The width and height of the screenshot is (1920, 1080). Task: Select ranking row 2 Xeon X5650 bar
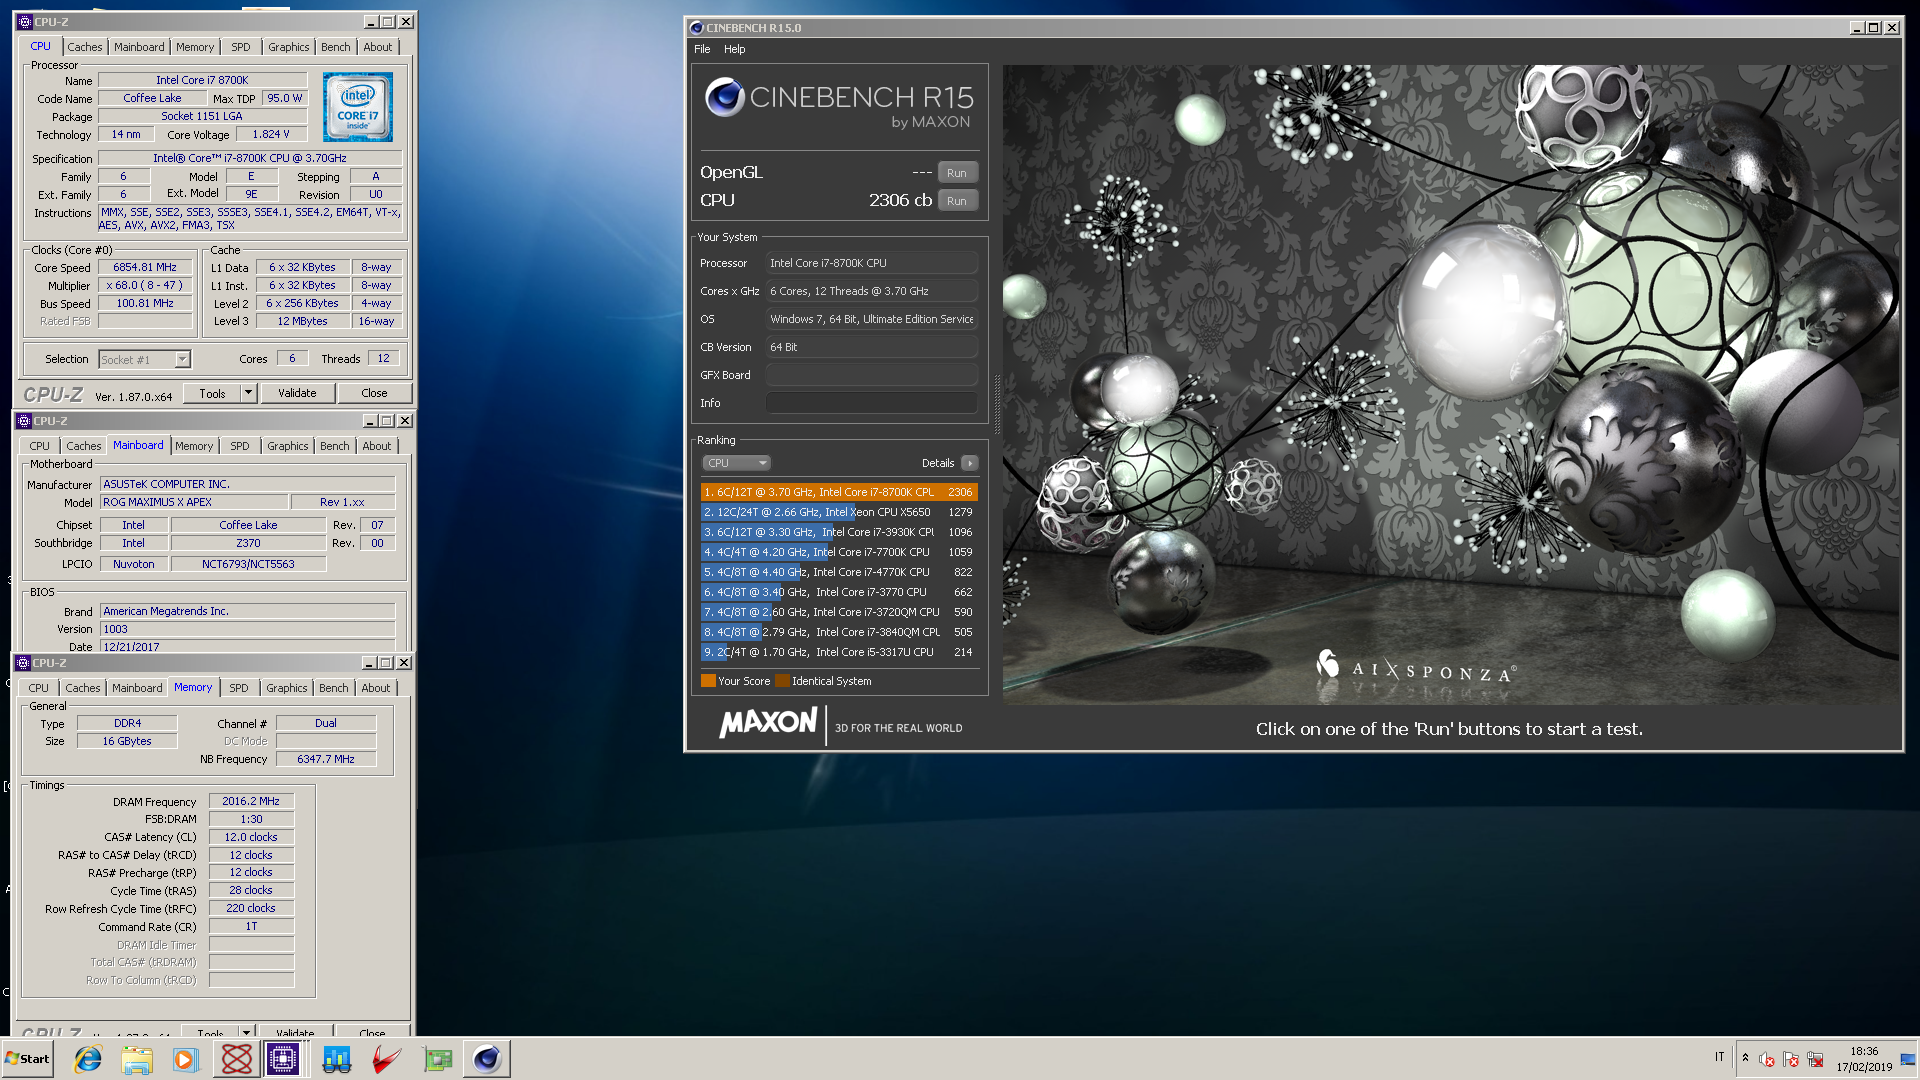point(838,512)
